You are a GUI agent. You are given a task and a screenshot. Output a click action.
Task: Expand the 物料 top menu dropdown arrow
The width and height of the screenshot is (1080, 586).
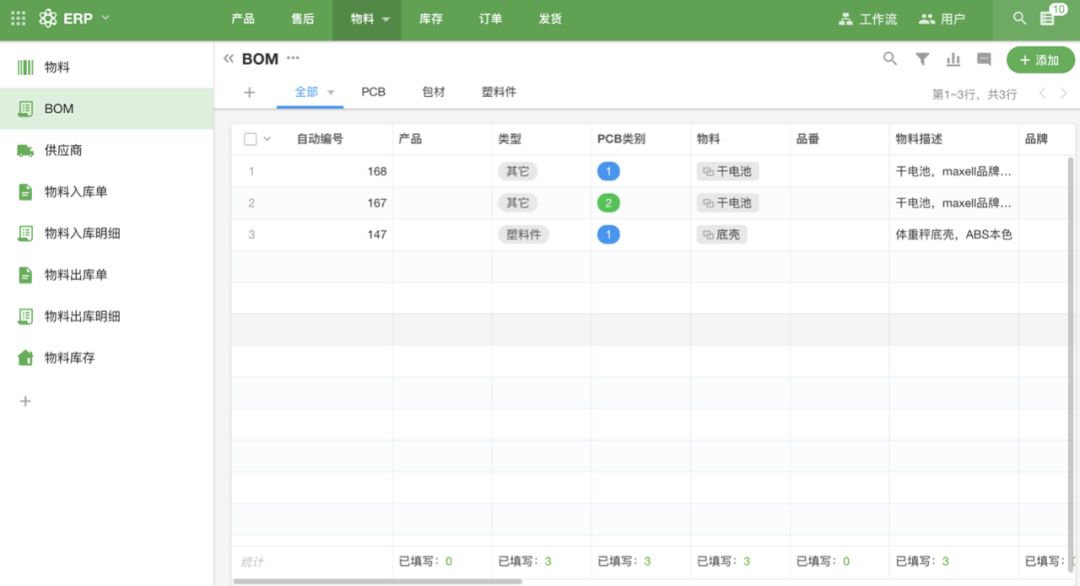coord(386,19)
